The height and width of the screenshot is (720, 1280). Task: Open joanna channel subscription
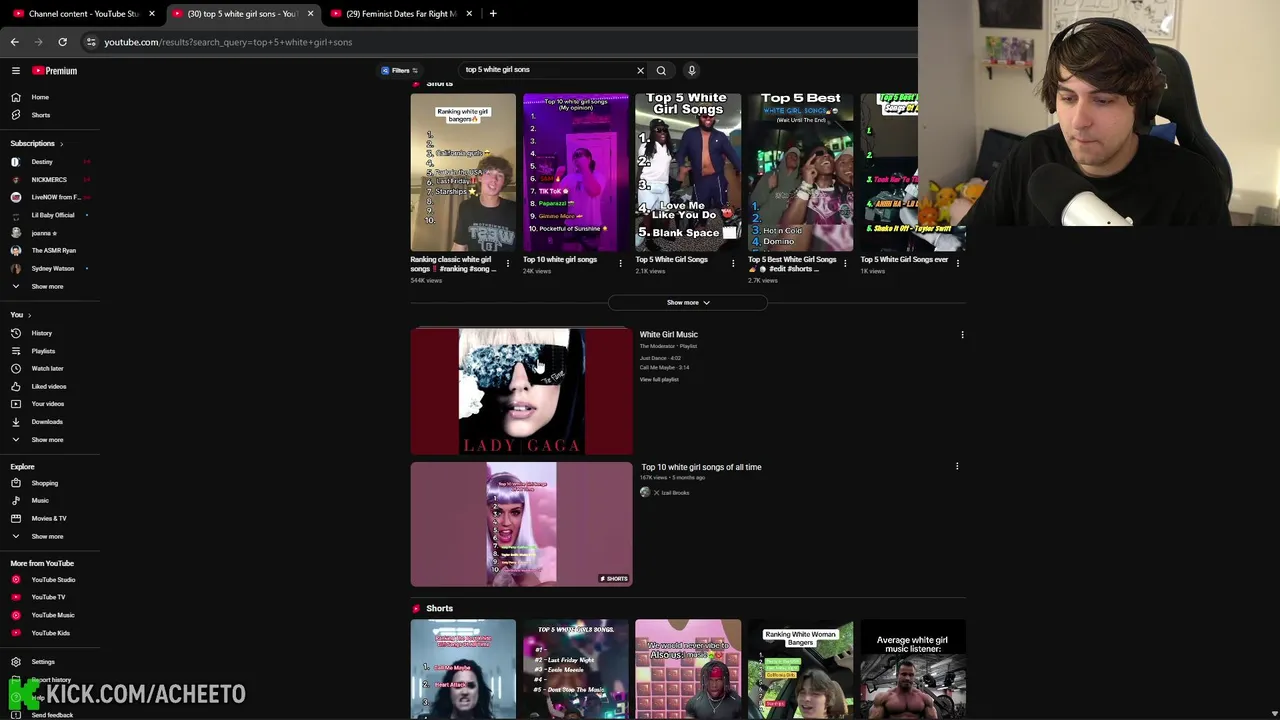pos(42,233)
